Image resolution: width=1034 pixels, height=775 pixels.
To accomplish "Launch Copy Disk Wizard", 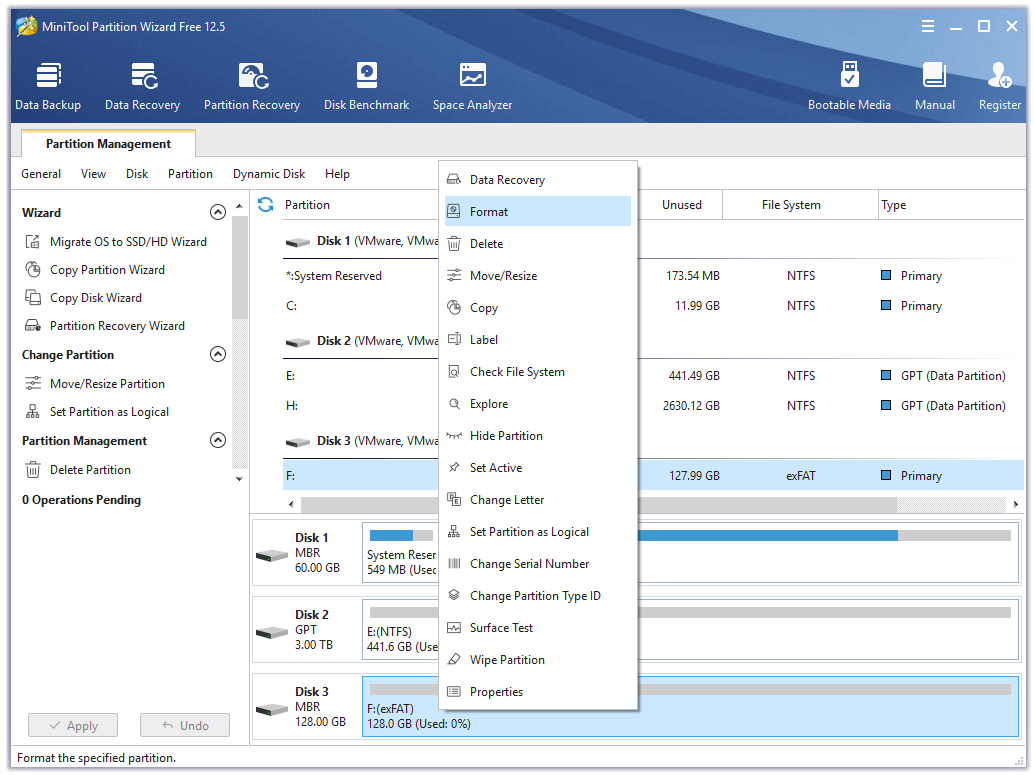I will coord(84,297).
